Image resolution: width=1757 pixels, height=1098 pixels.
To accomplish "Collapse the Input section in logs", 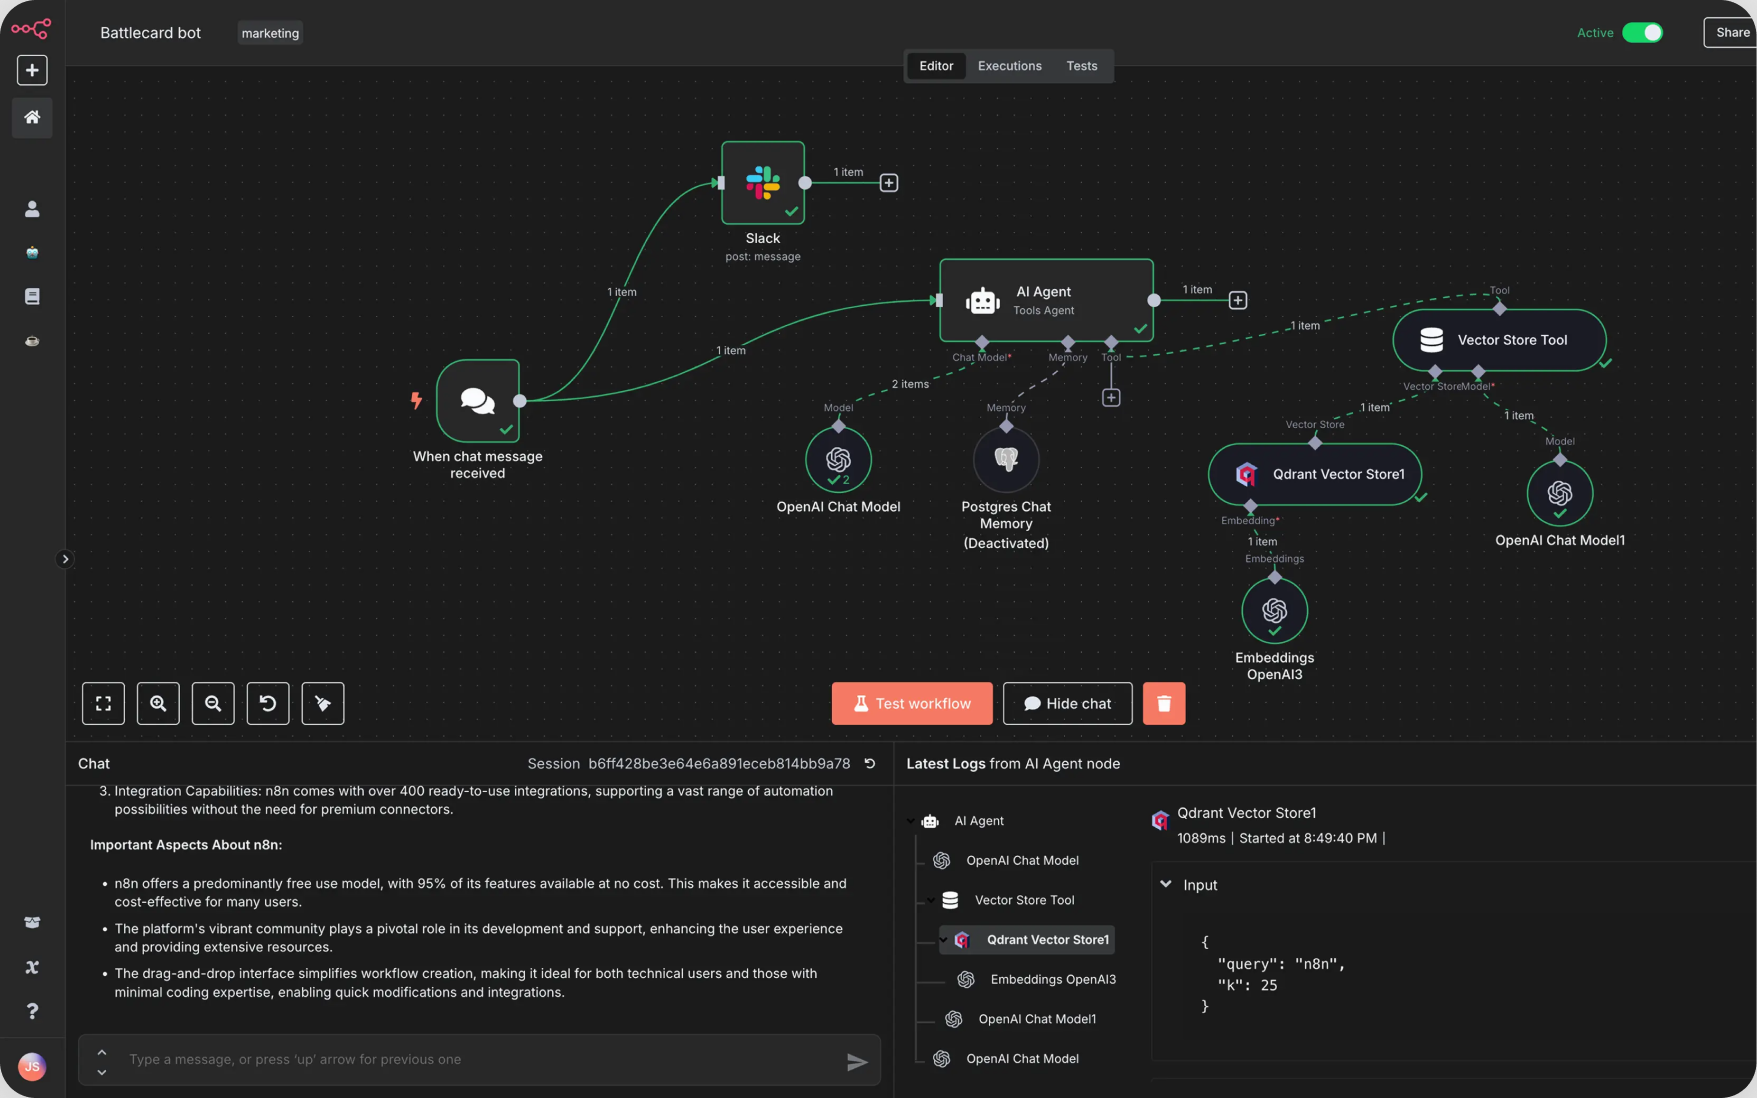I will [1166, 884].
